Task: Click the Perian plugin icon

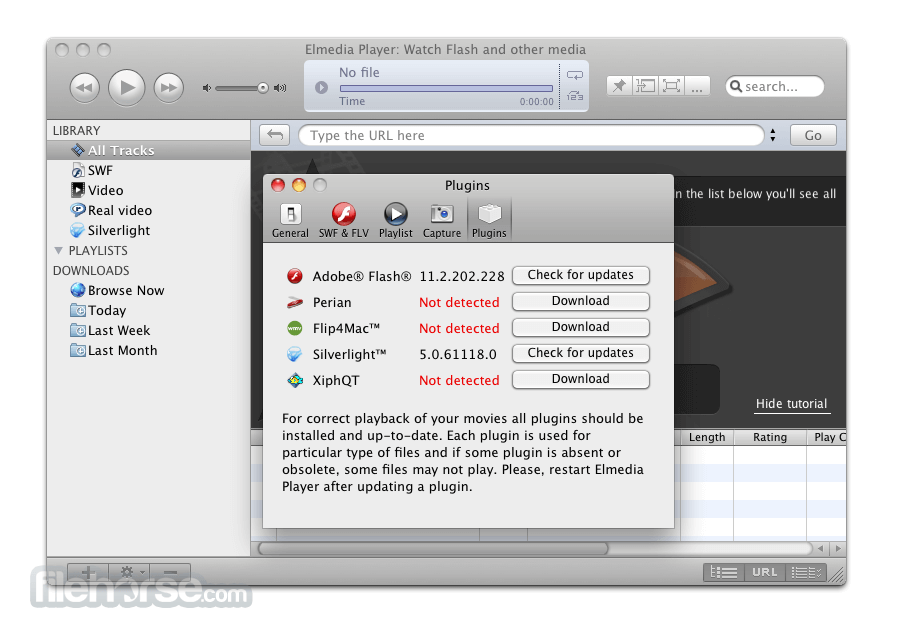Action: (295, 302)
